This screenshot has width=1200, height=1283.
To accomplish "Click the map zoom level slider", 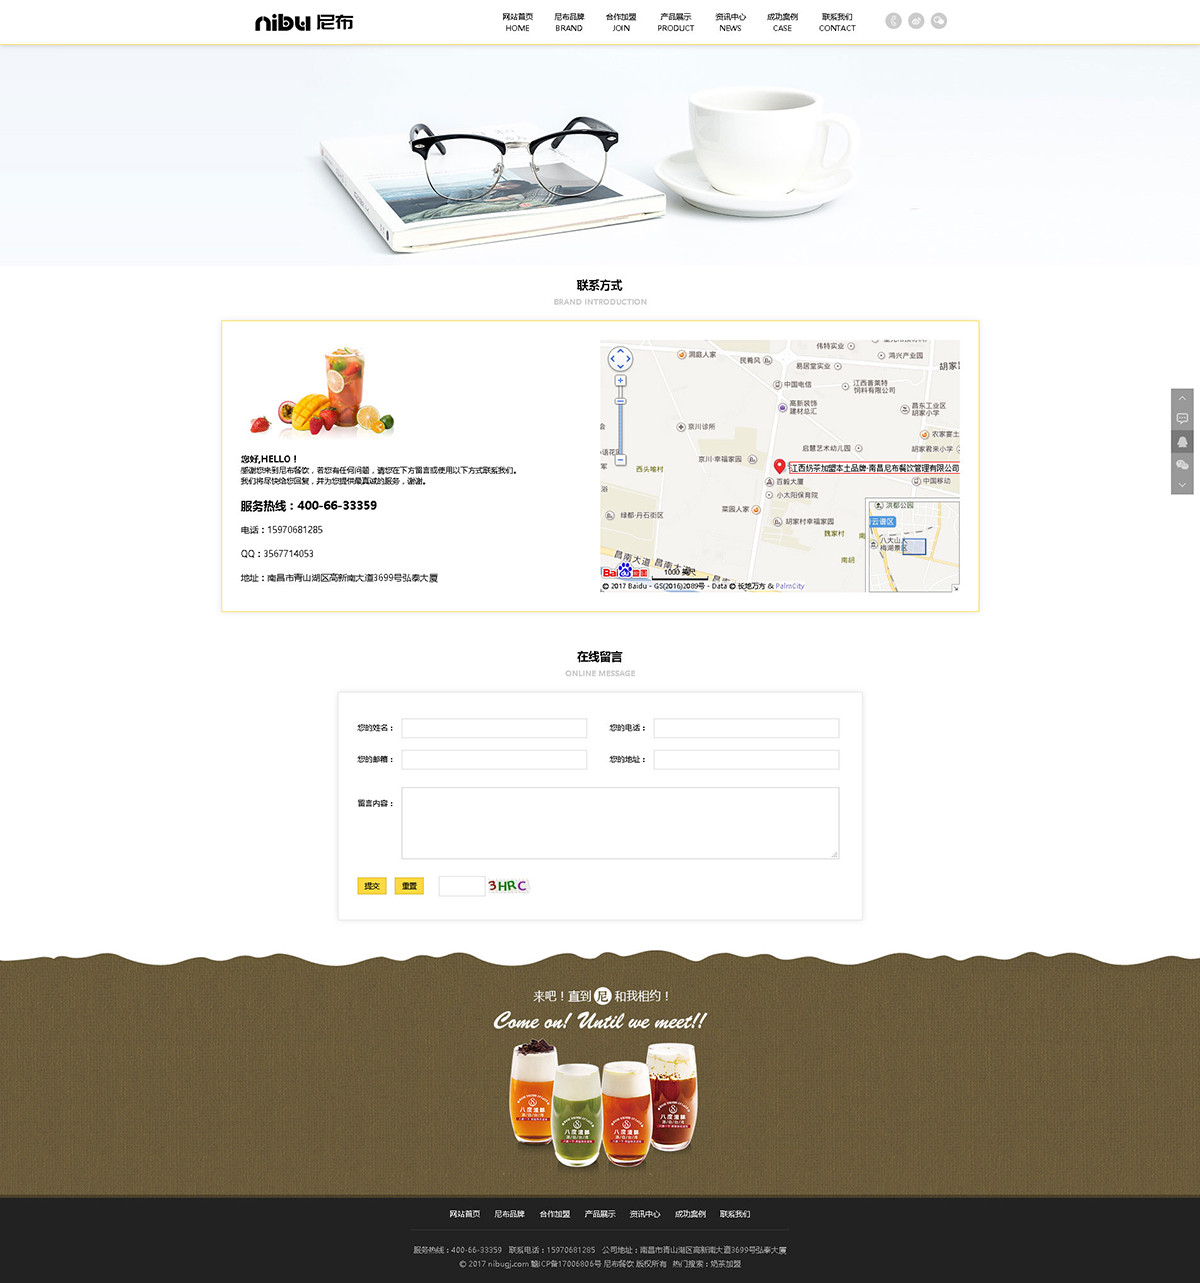I will pyautogui.click(x=620, y=402).
